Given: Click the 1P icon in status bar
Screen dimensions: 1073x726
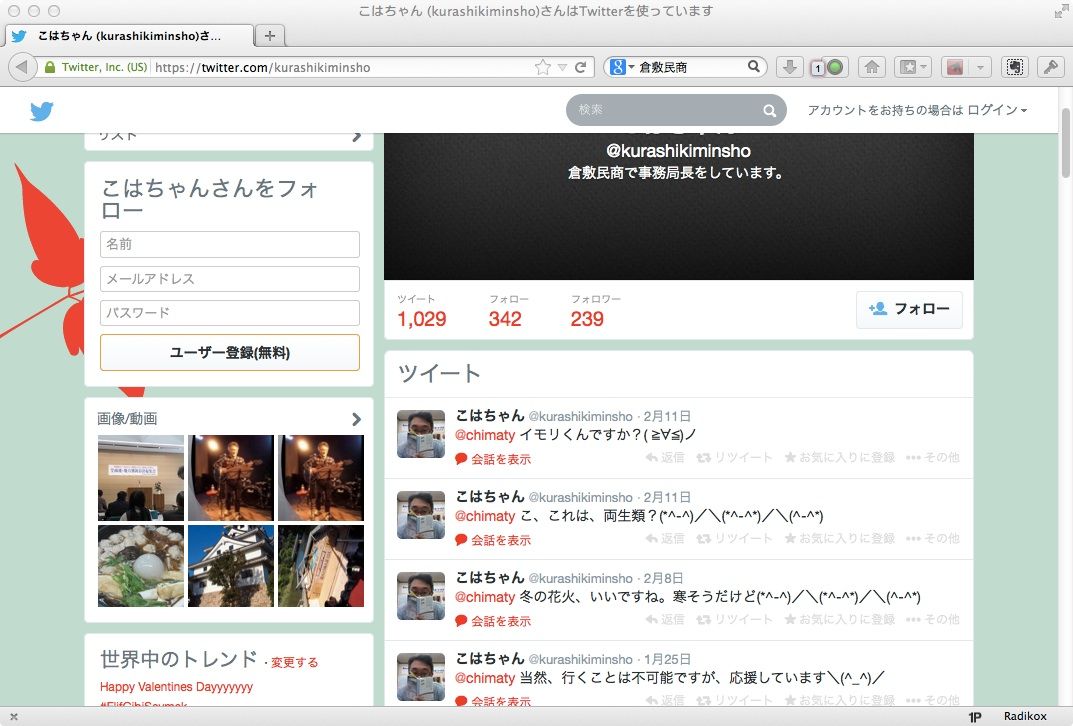Looking at the screenshot, I should click(974, 716).
